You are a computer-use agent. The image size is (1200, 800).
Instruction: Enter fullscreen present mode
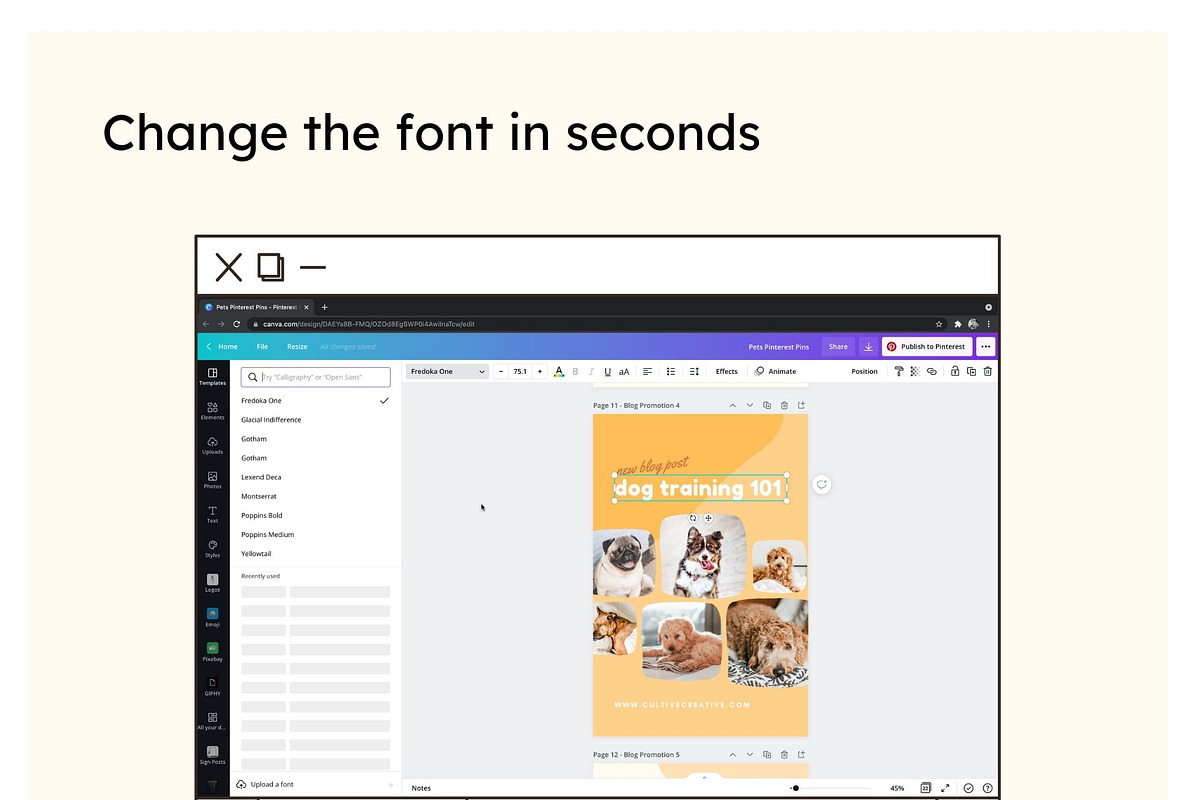(945, 788)
